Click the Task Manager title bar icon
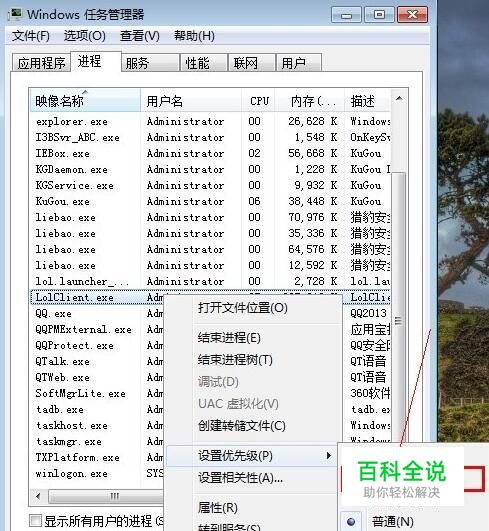The image size is (489, 531). click(15, 15)
